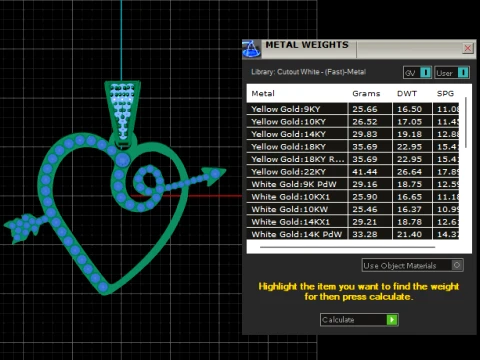Select the pendant bail in viewport
The height and width of the screenshot is (360, 480).
pyautogui.click(x=122, y=113)
